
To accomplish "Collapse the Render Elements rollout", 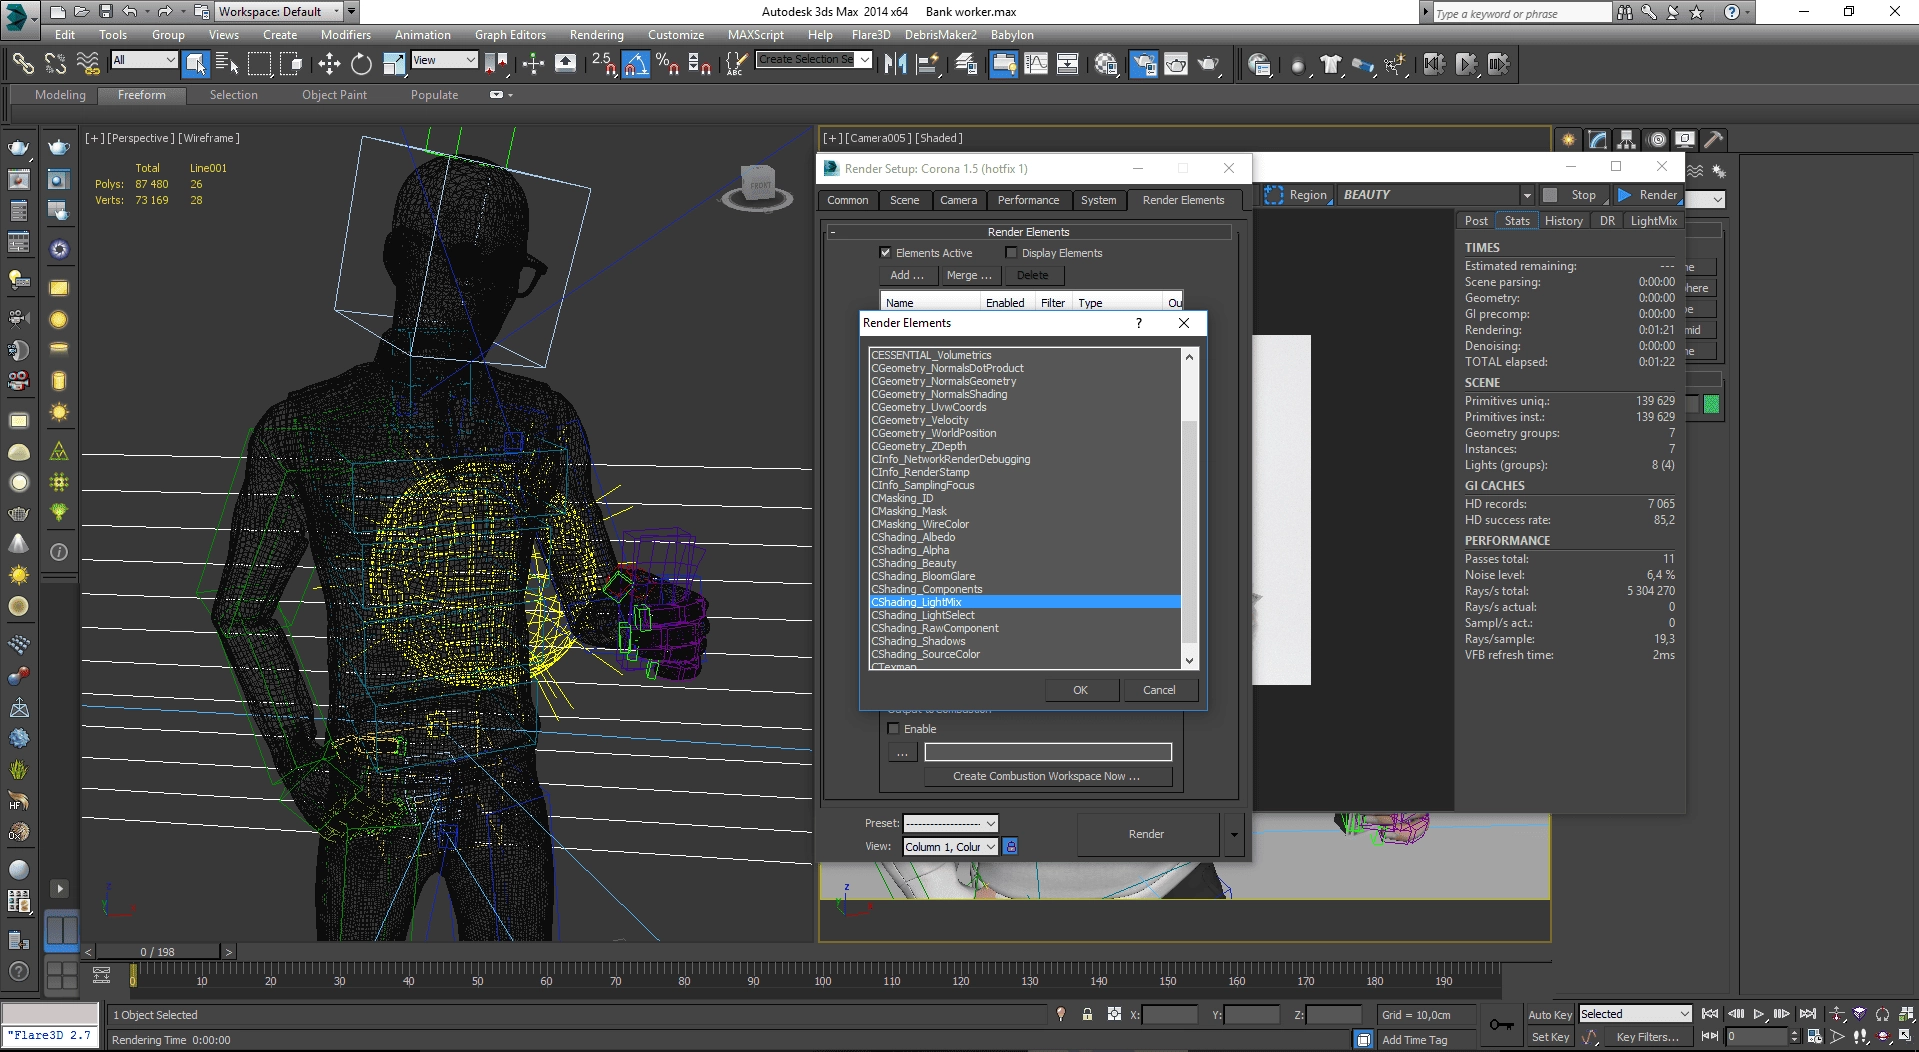I will 1028,232.
